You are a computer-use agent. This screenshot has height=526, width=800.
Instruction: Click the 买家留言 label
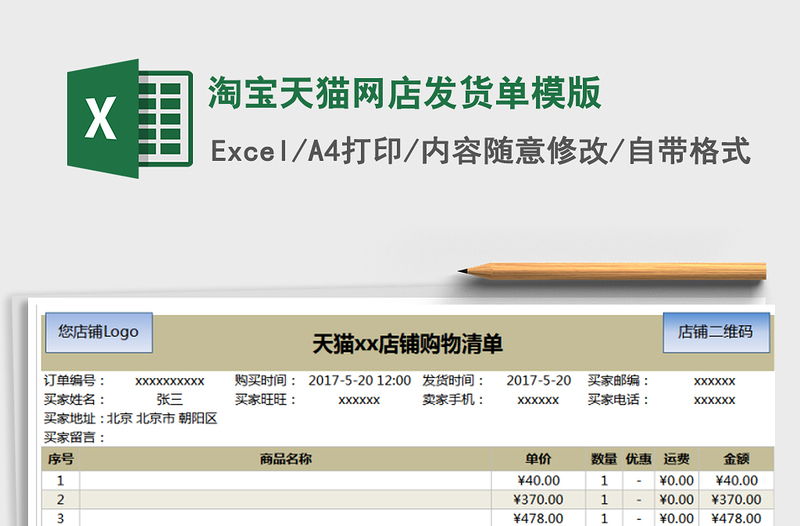(x=74, y=437)
